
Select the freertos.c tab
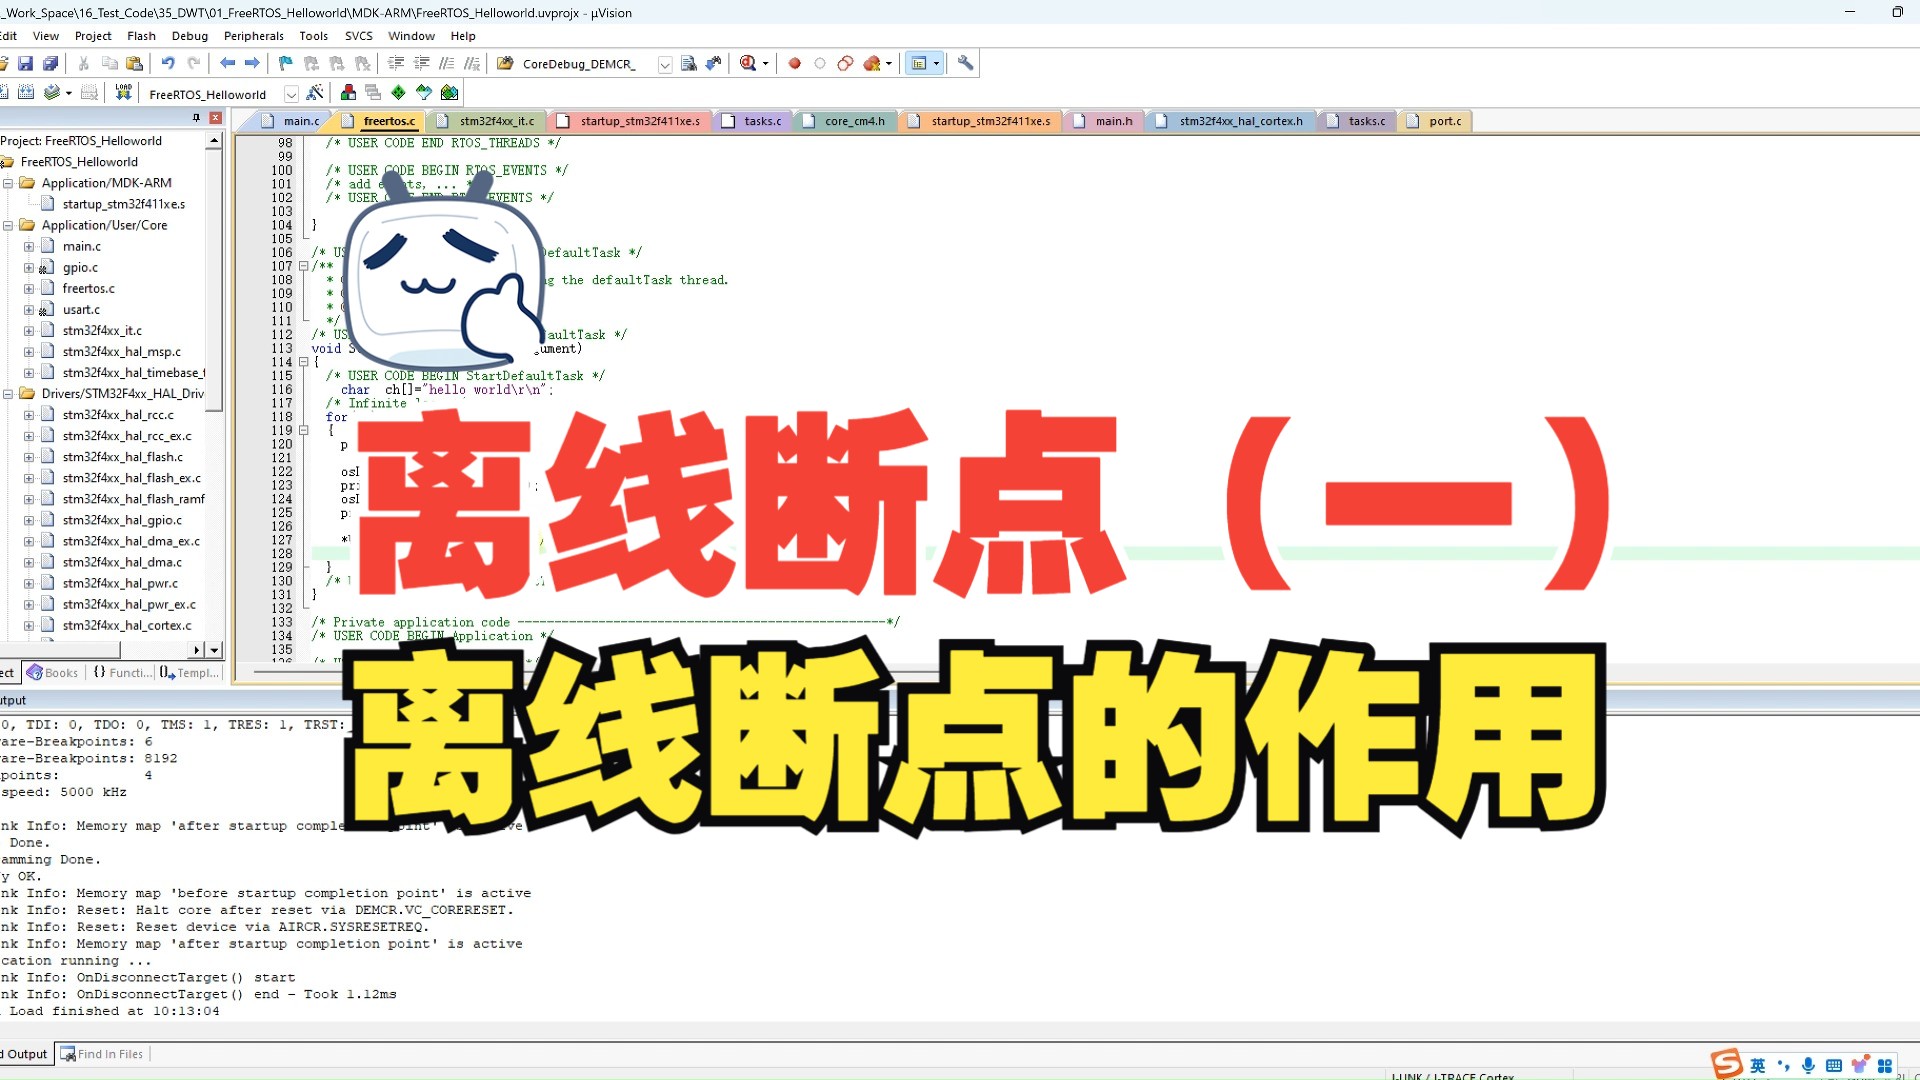pyautogui.click(x=388, y=120)
